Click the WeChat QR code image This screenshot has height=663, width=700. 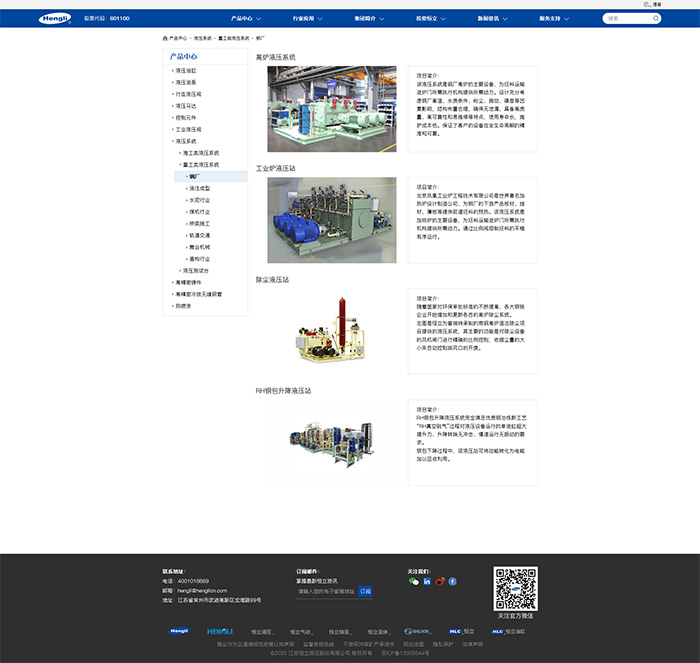[515, 588]
